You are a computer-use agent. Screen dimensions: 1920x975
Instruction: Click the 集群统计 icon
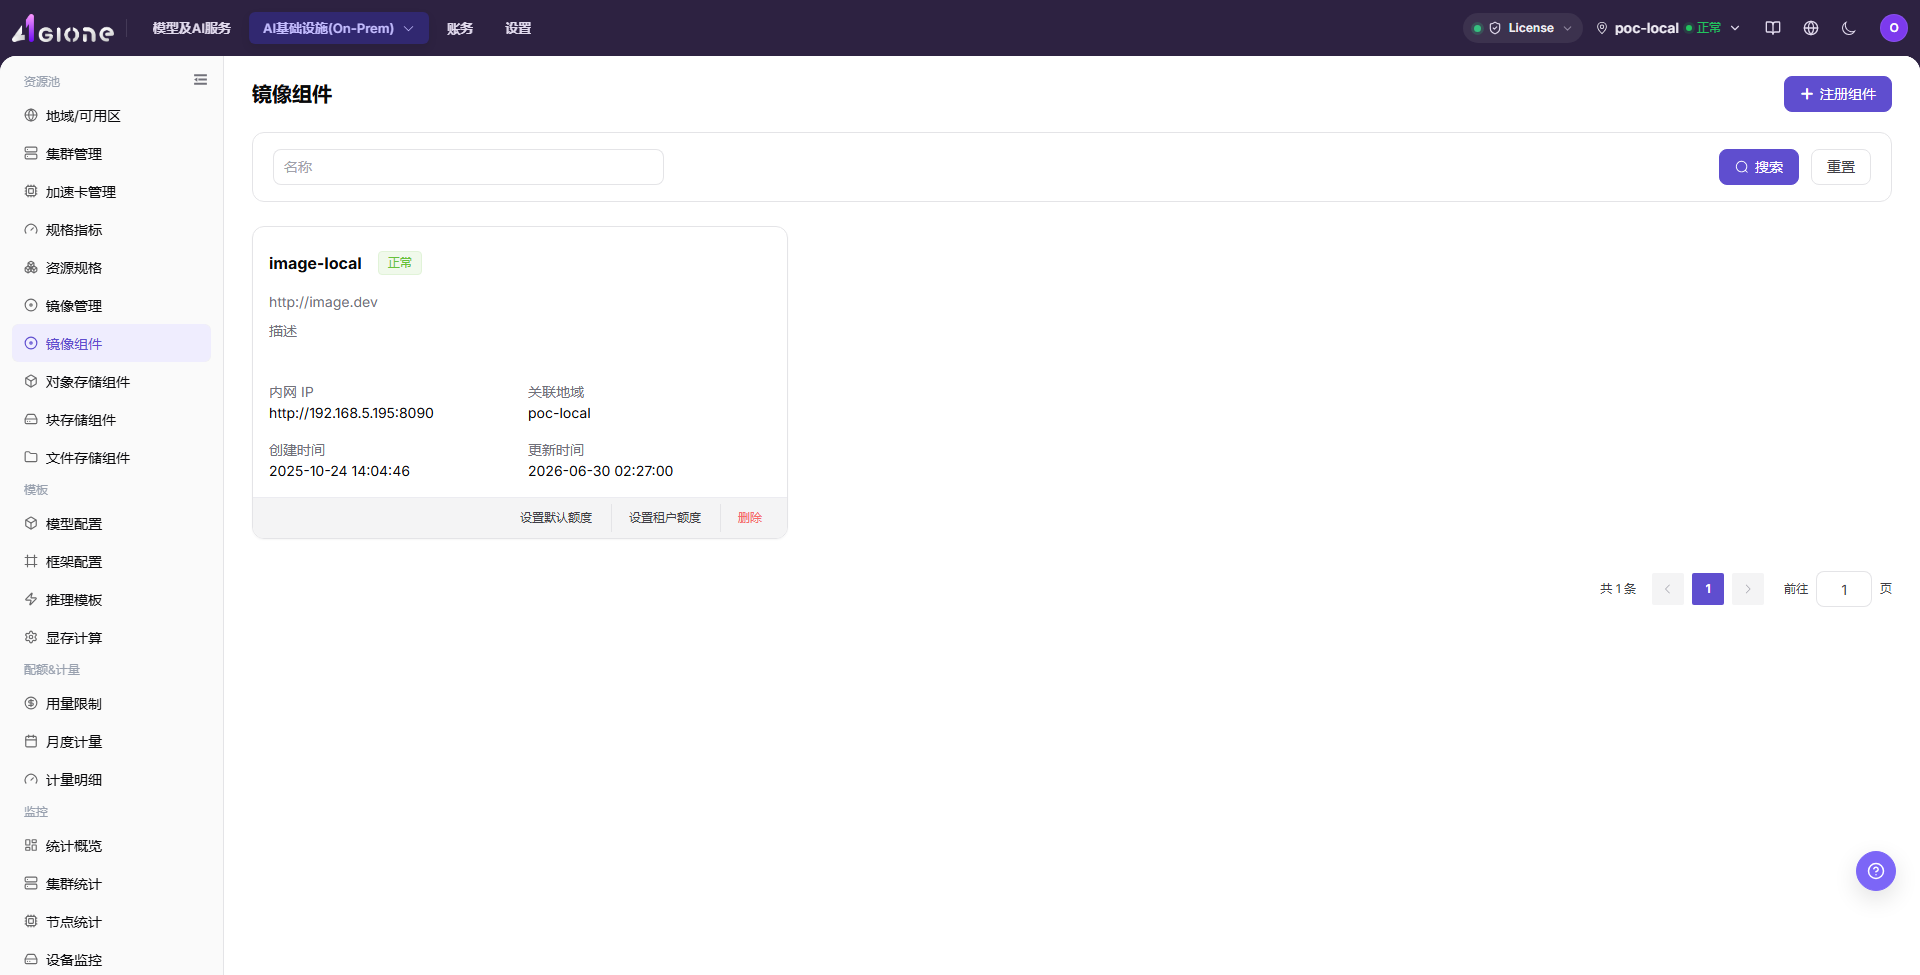coord(31,884)
